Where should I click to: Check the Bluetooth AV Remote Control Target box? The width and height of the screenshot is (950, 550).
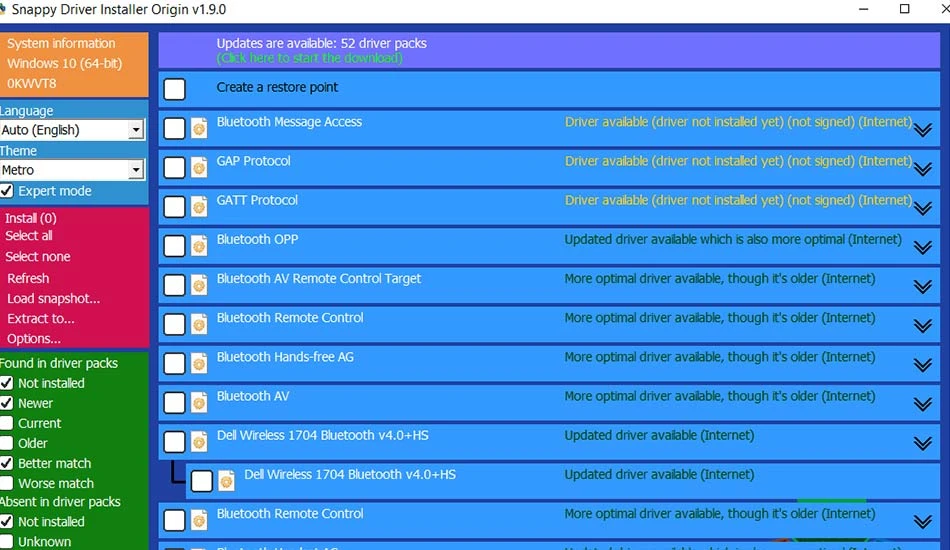click(x=174, y=285)
